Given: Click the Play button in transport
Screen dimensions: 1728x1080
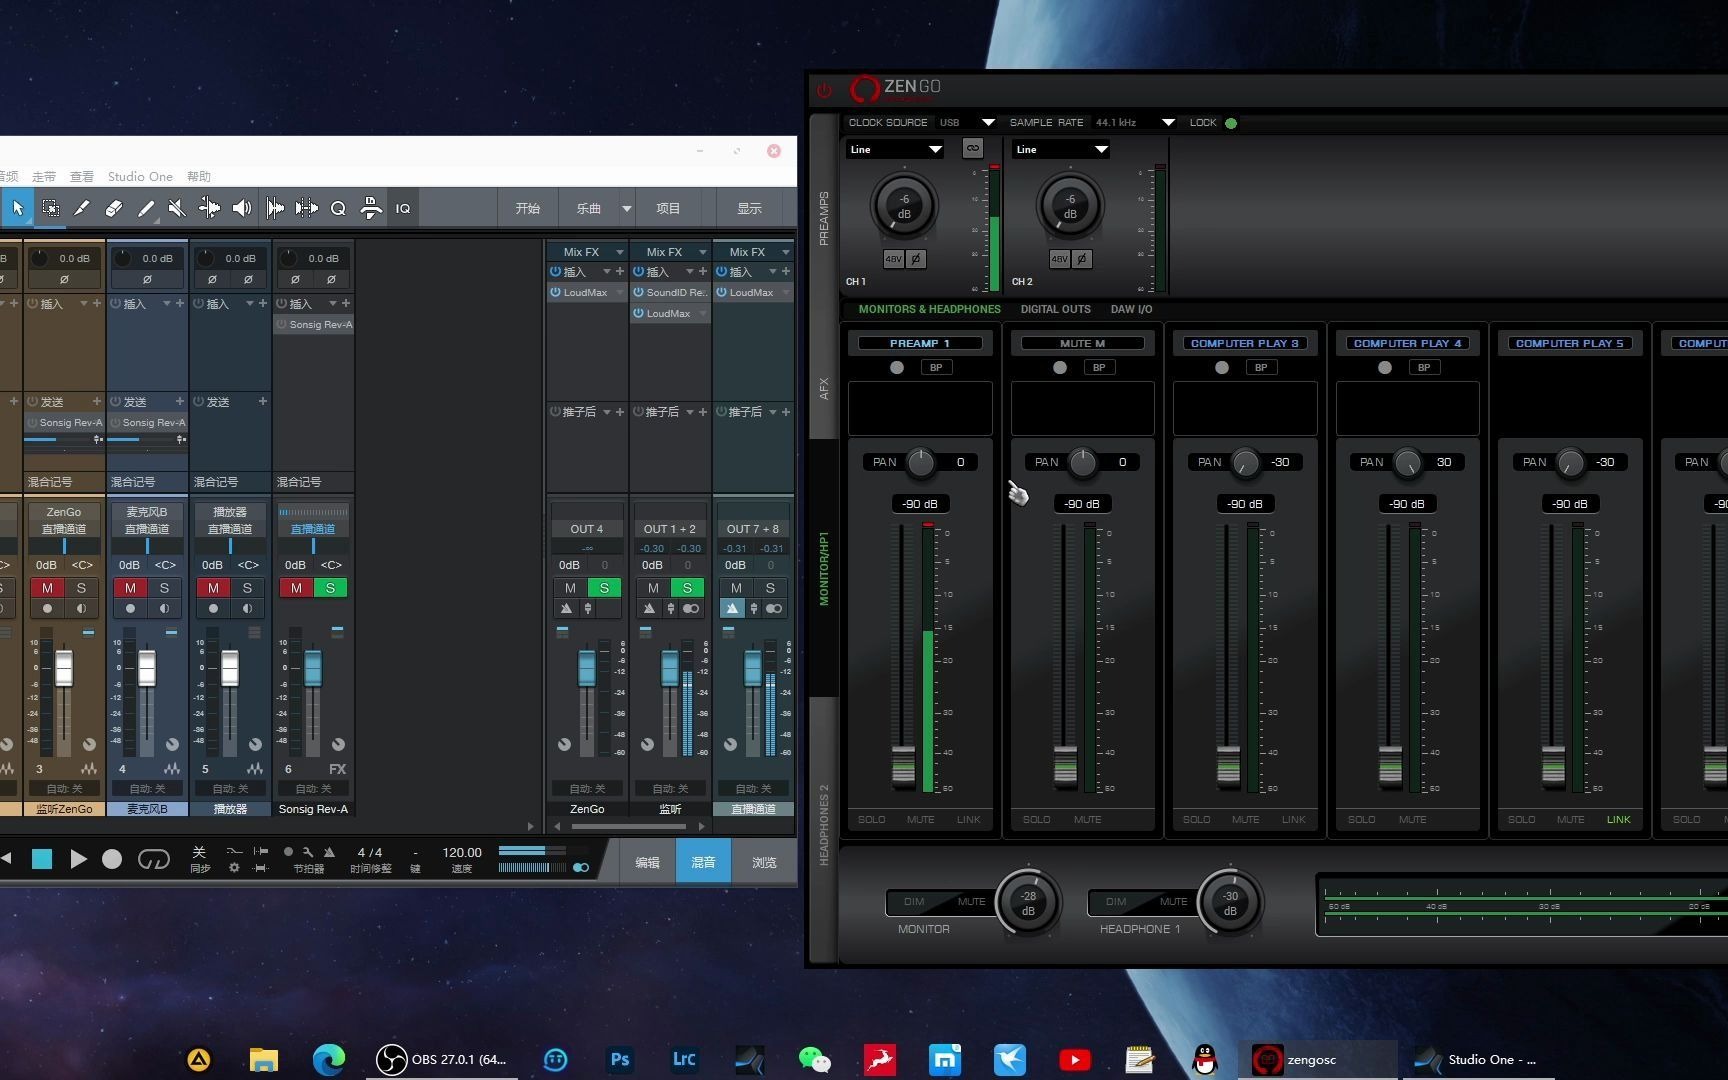Looking at the screenshot, I should point(78,859).
